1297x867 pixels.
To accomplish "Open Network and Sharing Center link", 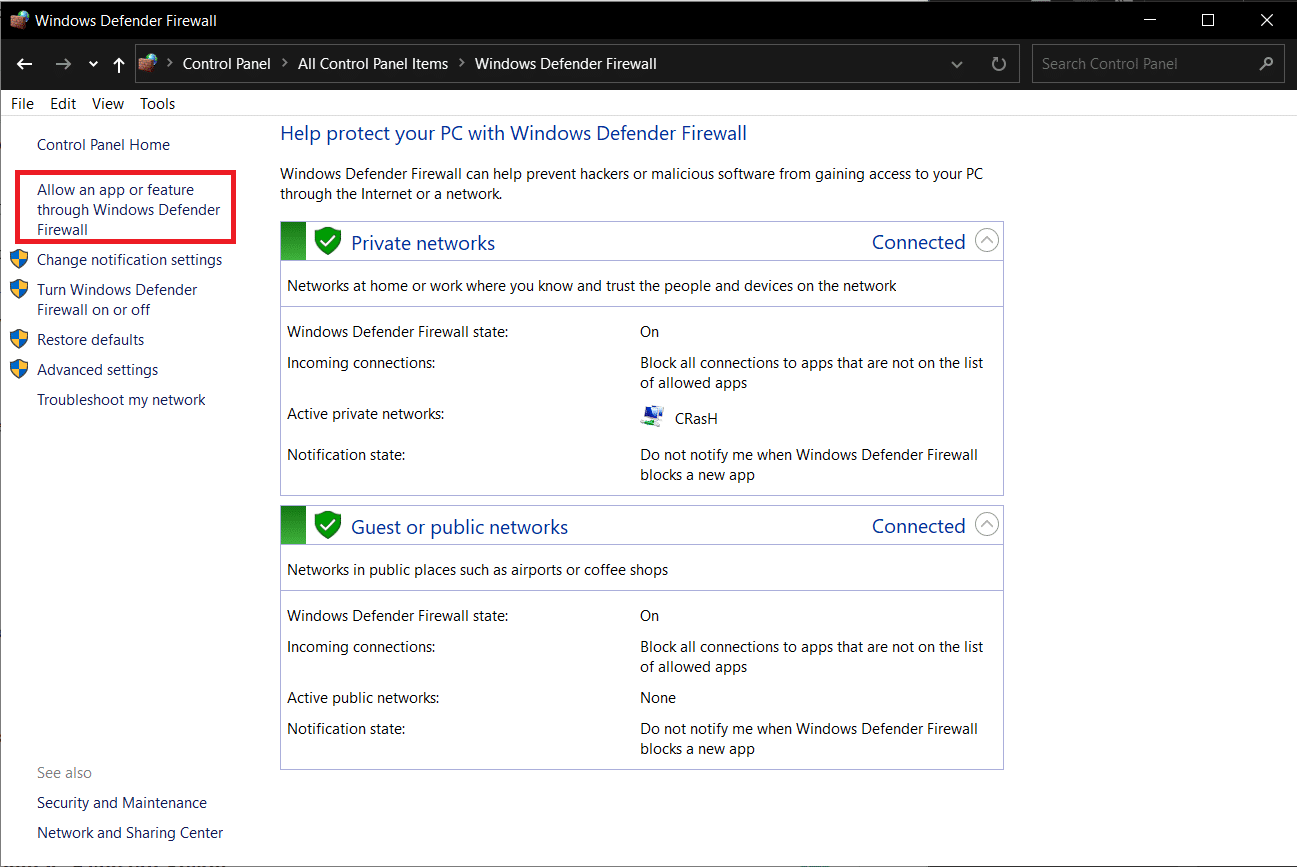I will click(x=130, y=833).
